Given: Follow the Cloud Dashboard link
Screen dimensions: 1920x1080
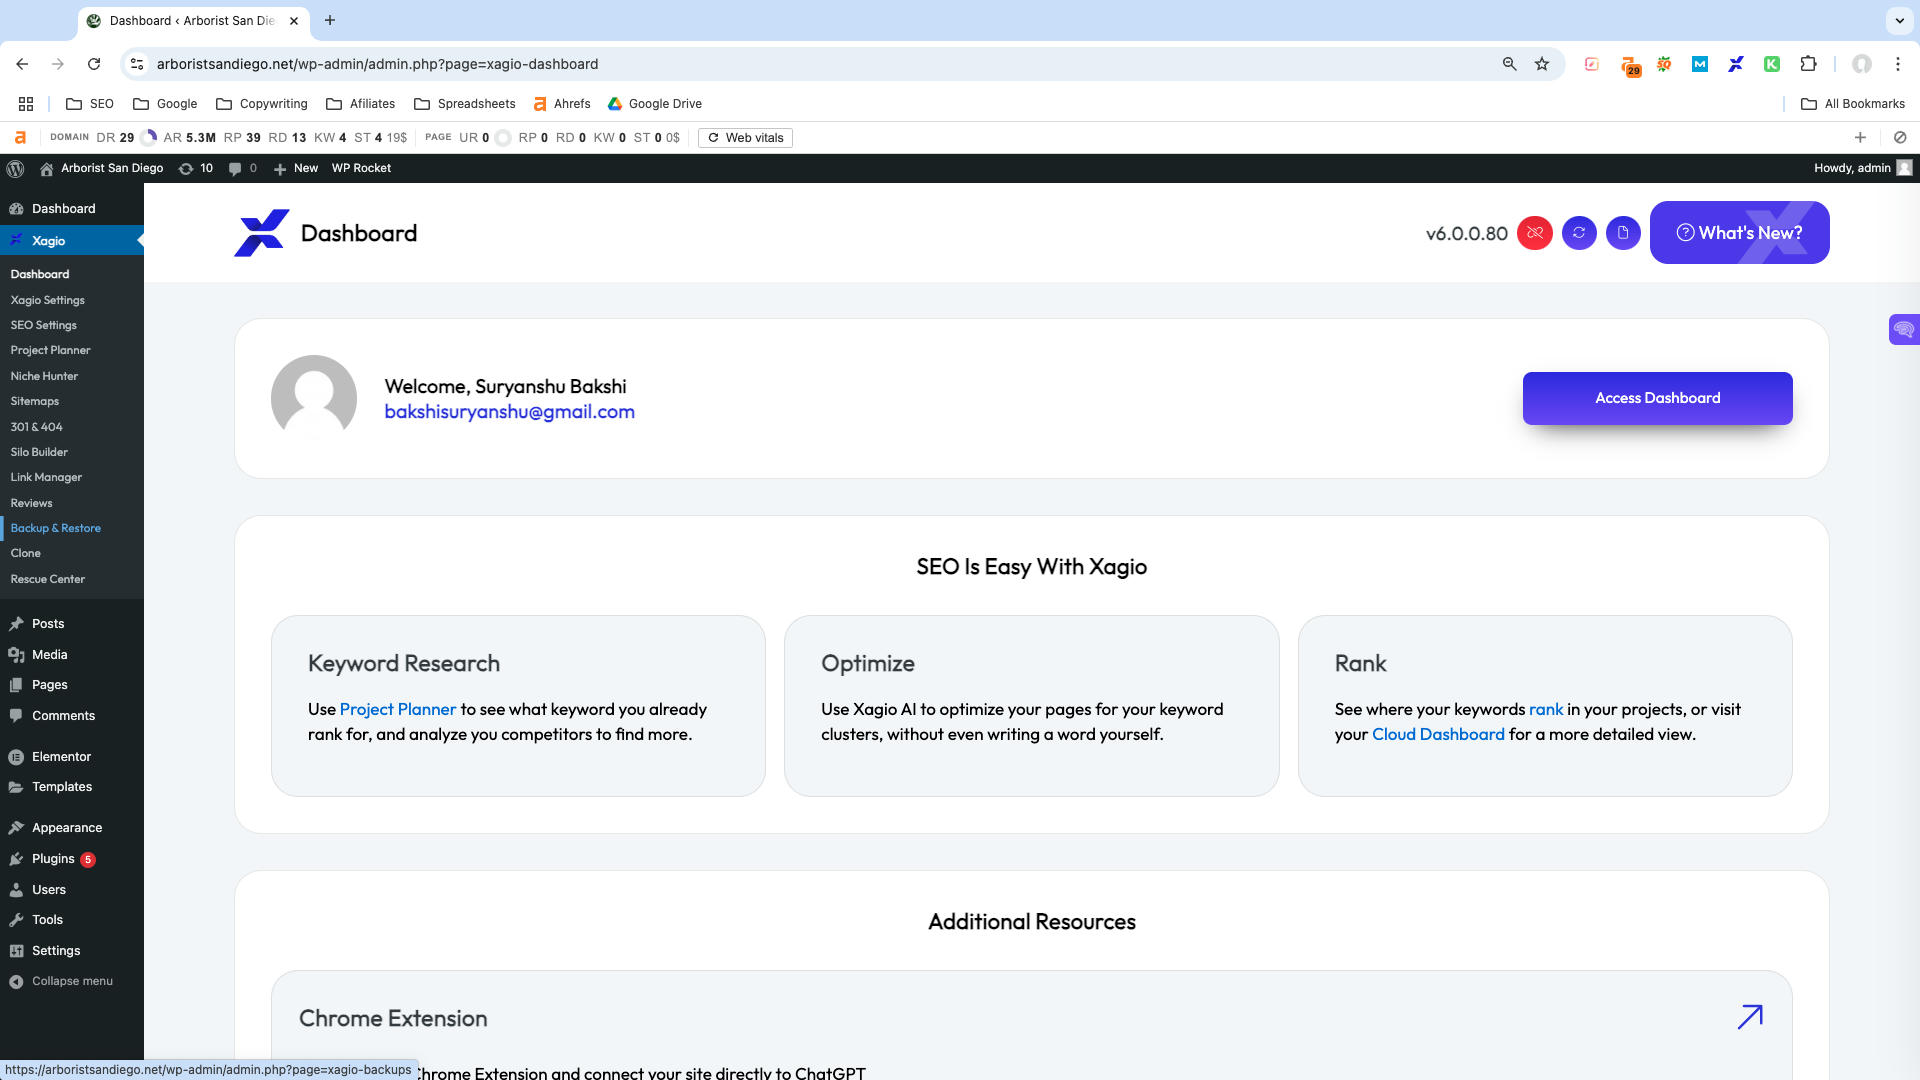Looking at the screenshot, I should click(x=1438, y=734).
